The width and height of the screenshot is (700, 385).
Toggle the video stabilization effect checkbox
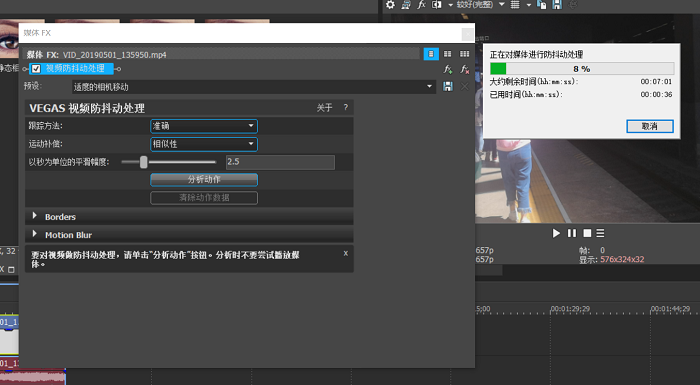point(36,69)
